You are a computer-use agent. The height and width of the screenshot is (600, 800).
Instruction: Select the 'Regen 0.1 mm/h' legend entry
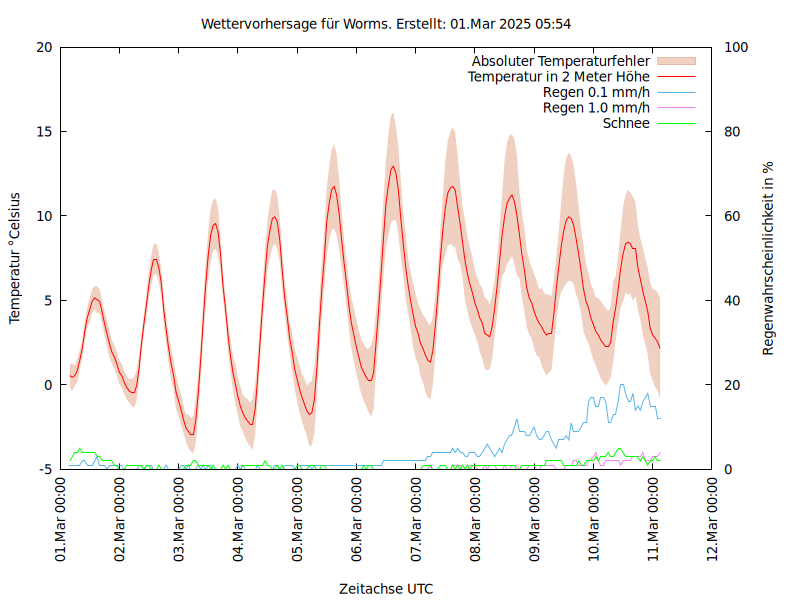tap(596, 92)
